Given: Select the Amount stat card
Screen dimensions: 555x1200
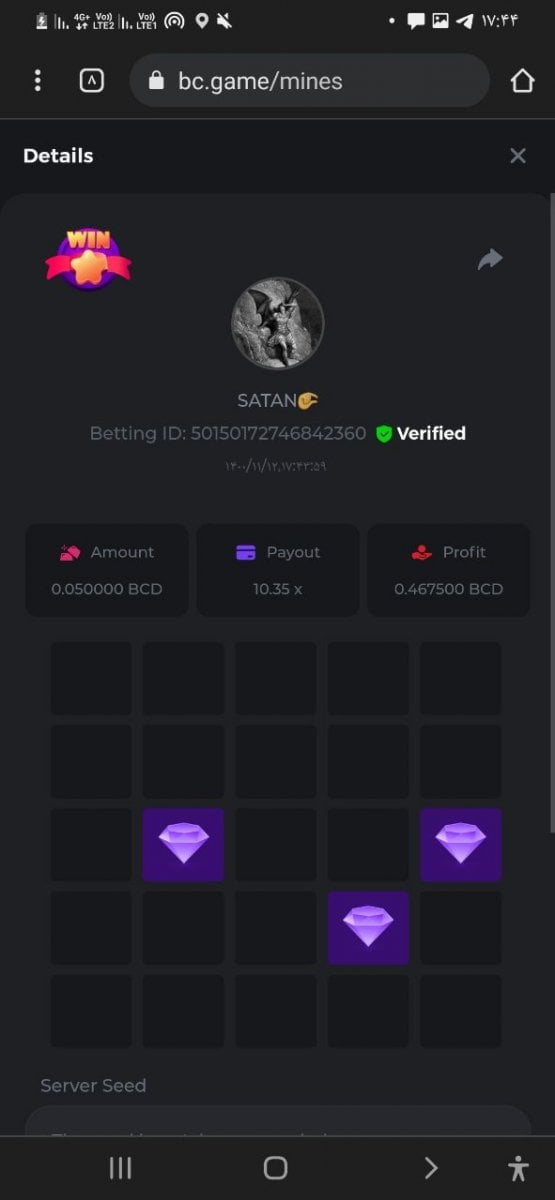Looking at the screenshot, I should [x=107, y=570].
